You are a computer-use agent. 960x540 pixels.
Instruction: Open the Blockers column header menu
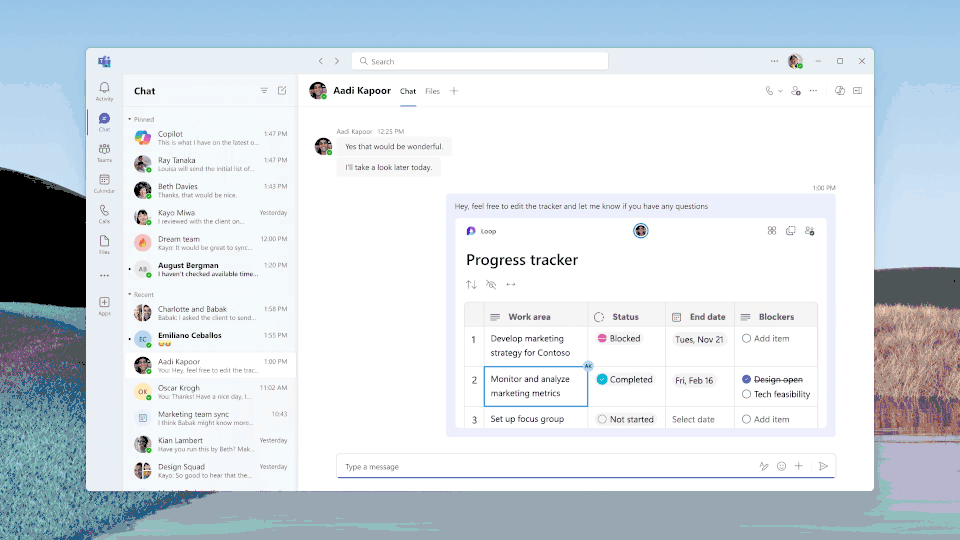click(776, 317)
